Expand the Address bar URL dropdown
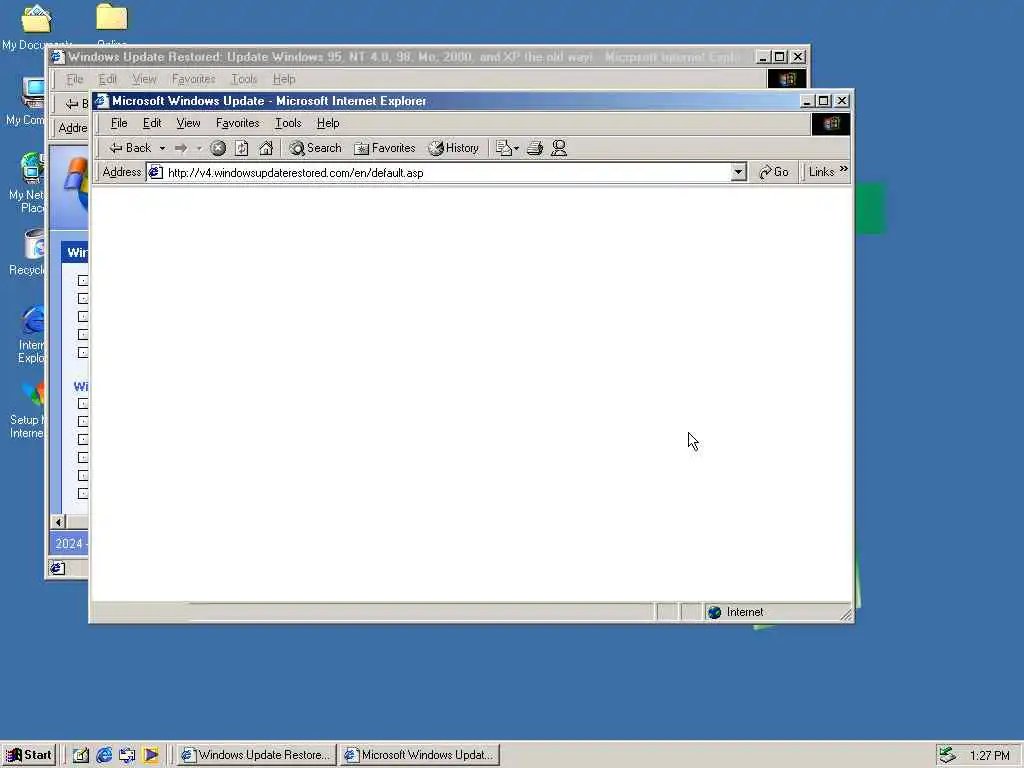Screen dimensions: 1024x768 coord(738,172)
